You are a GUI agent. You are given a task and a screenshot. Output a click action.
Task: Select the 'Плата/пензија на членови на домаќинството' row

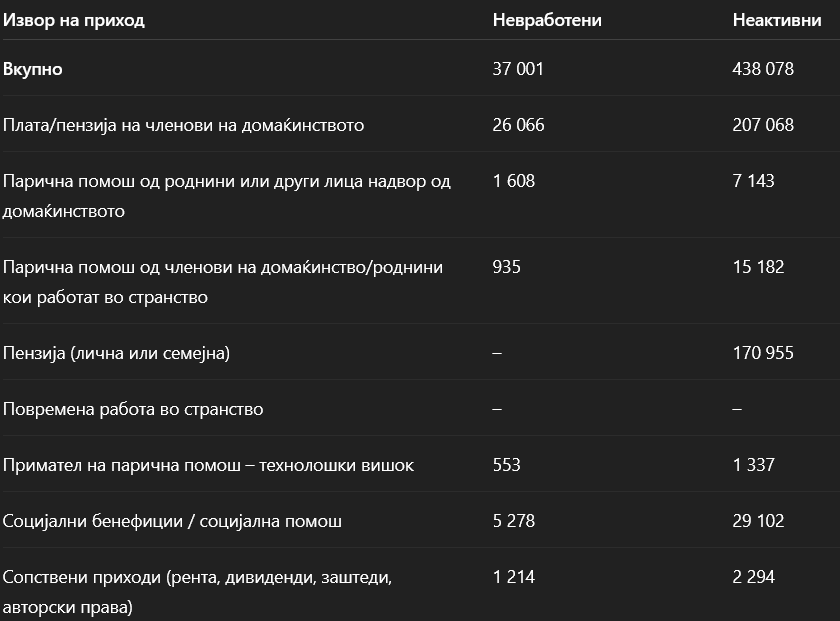click(x=184, y=125)
